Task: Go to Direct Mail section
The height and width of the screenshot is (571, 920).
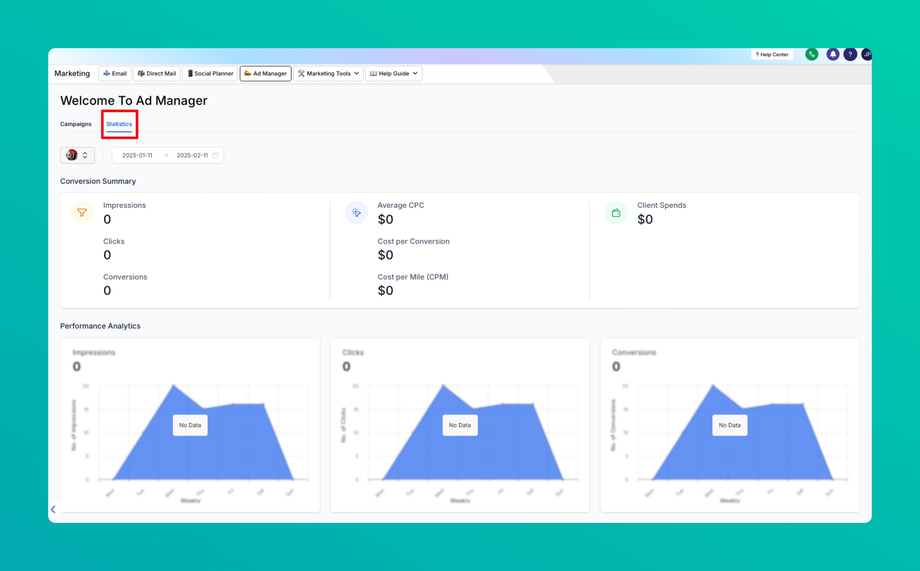Action: (157, 74)
